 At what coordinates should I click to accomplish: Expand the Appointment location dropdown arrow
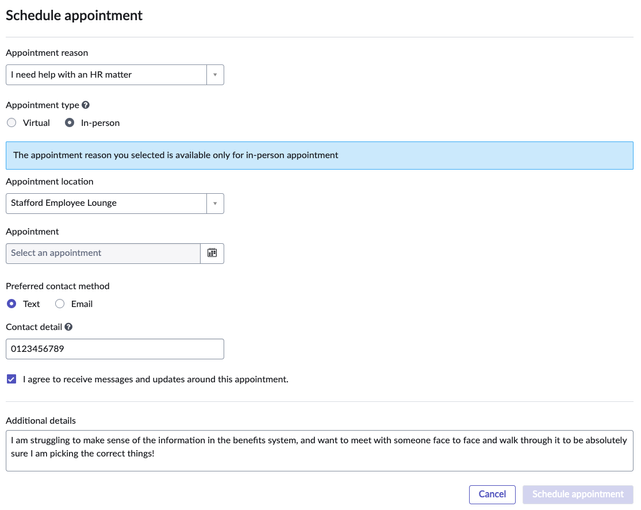click(215, 204)
